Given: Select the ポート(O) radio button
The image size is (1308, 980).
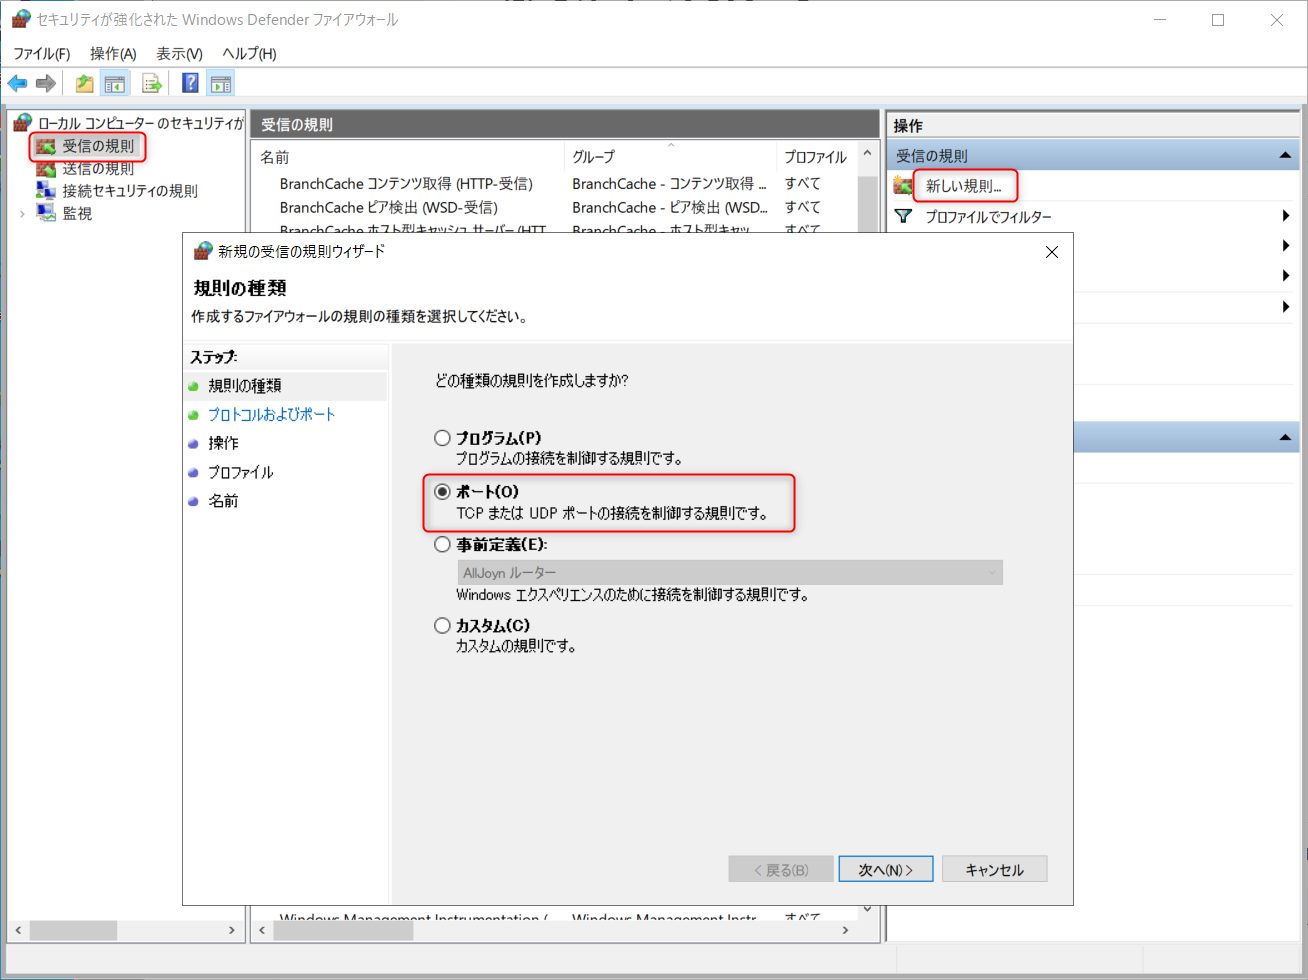Looking at the screenshot, I should click(x=442, y=491).
